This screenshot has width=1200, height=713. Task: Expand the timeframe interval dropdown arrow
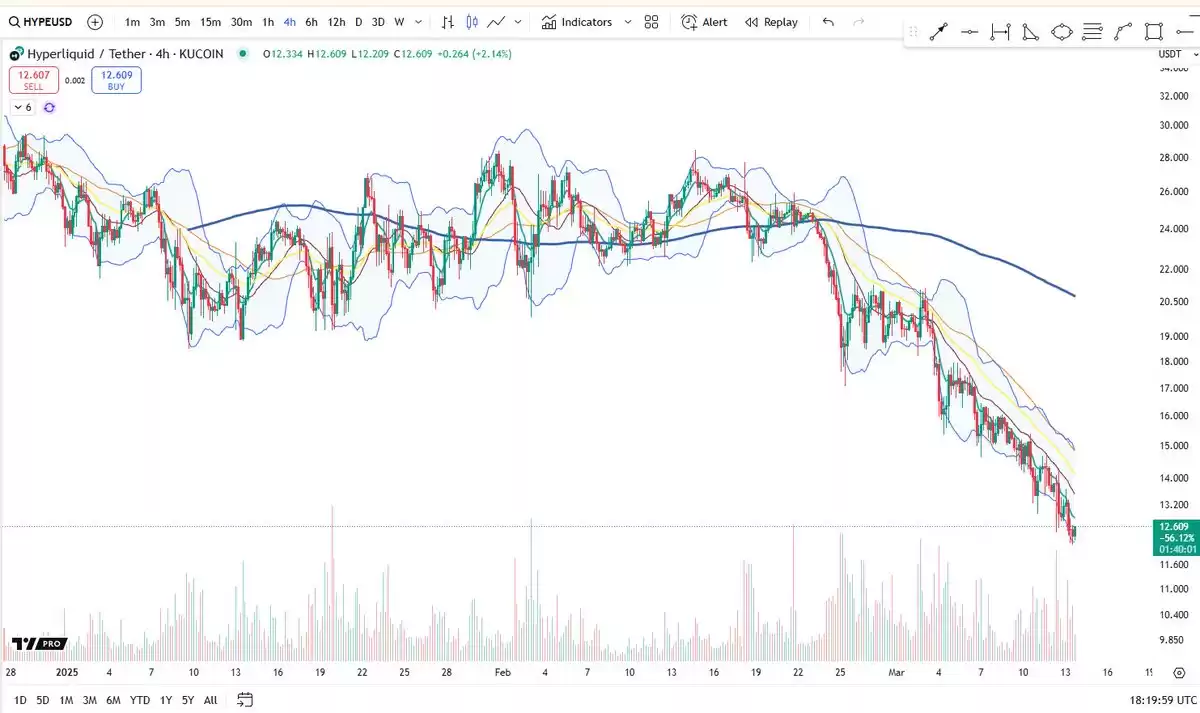click(418, 21)
